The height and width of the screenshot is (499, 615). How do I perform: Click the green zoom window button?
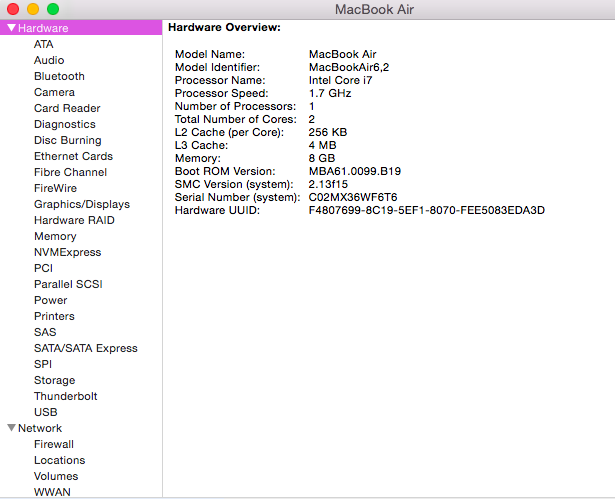click(53, 9)
